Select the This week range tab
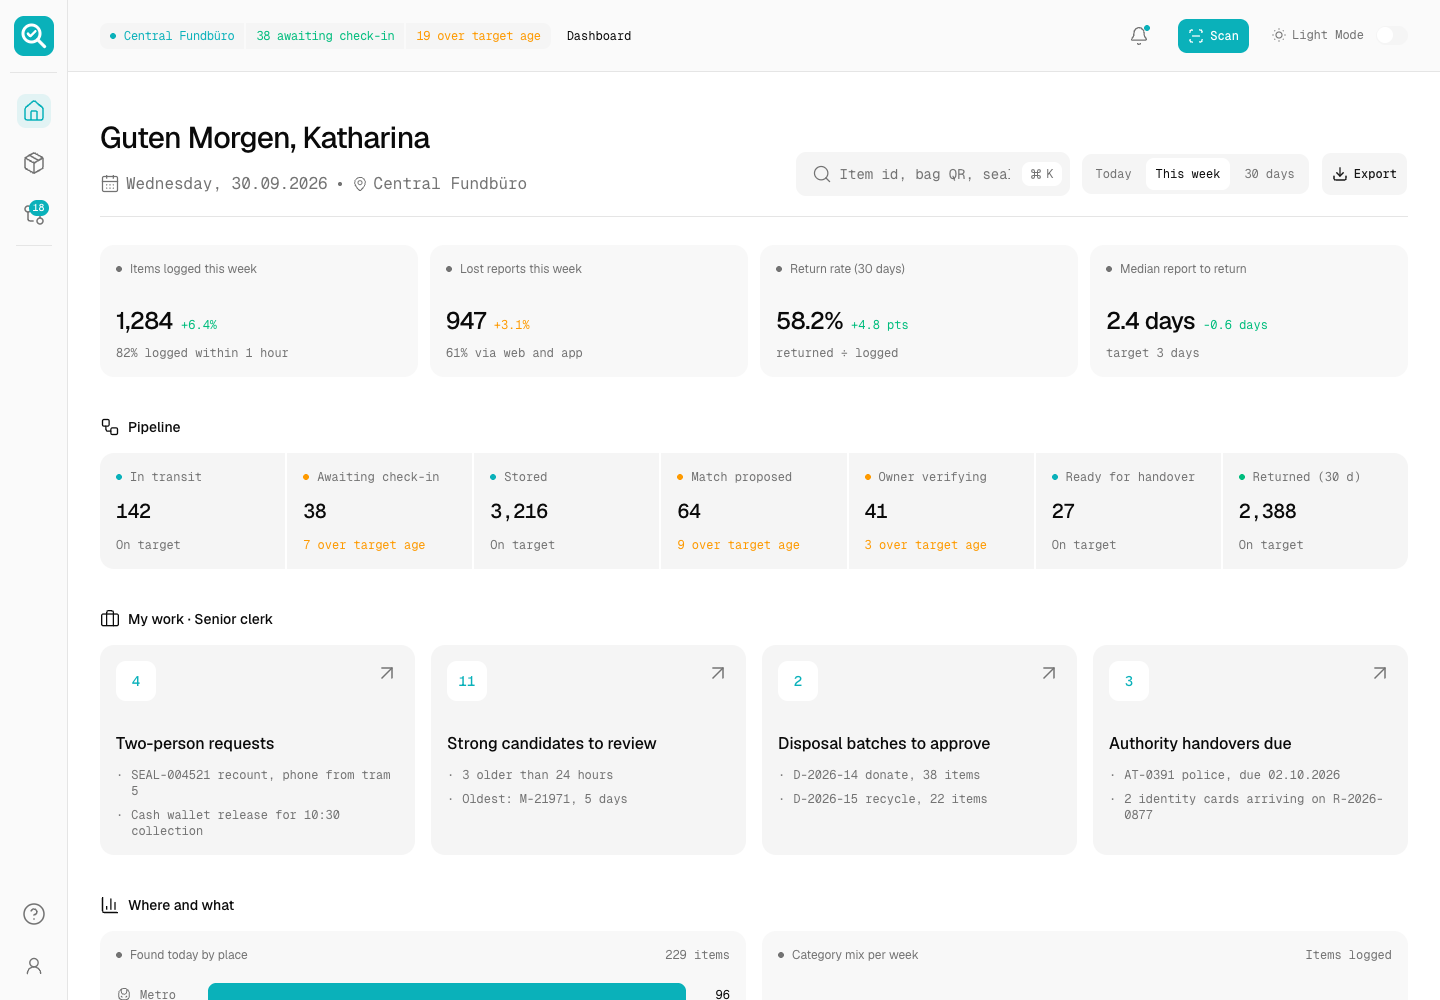 tap(1188, 174)
